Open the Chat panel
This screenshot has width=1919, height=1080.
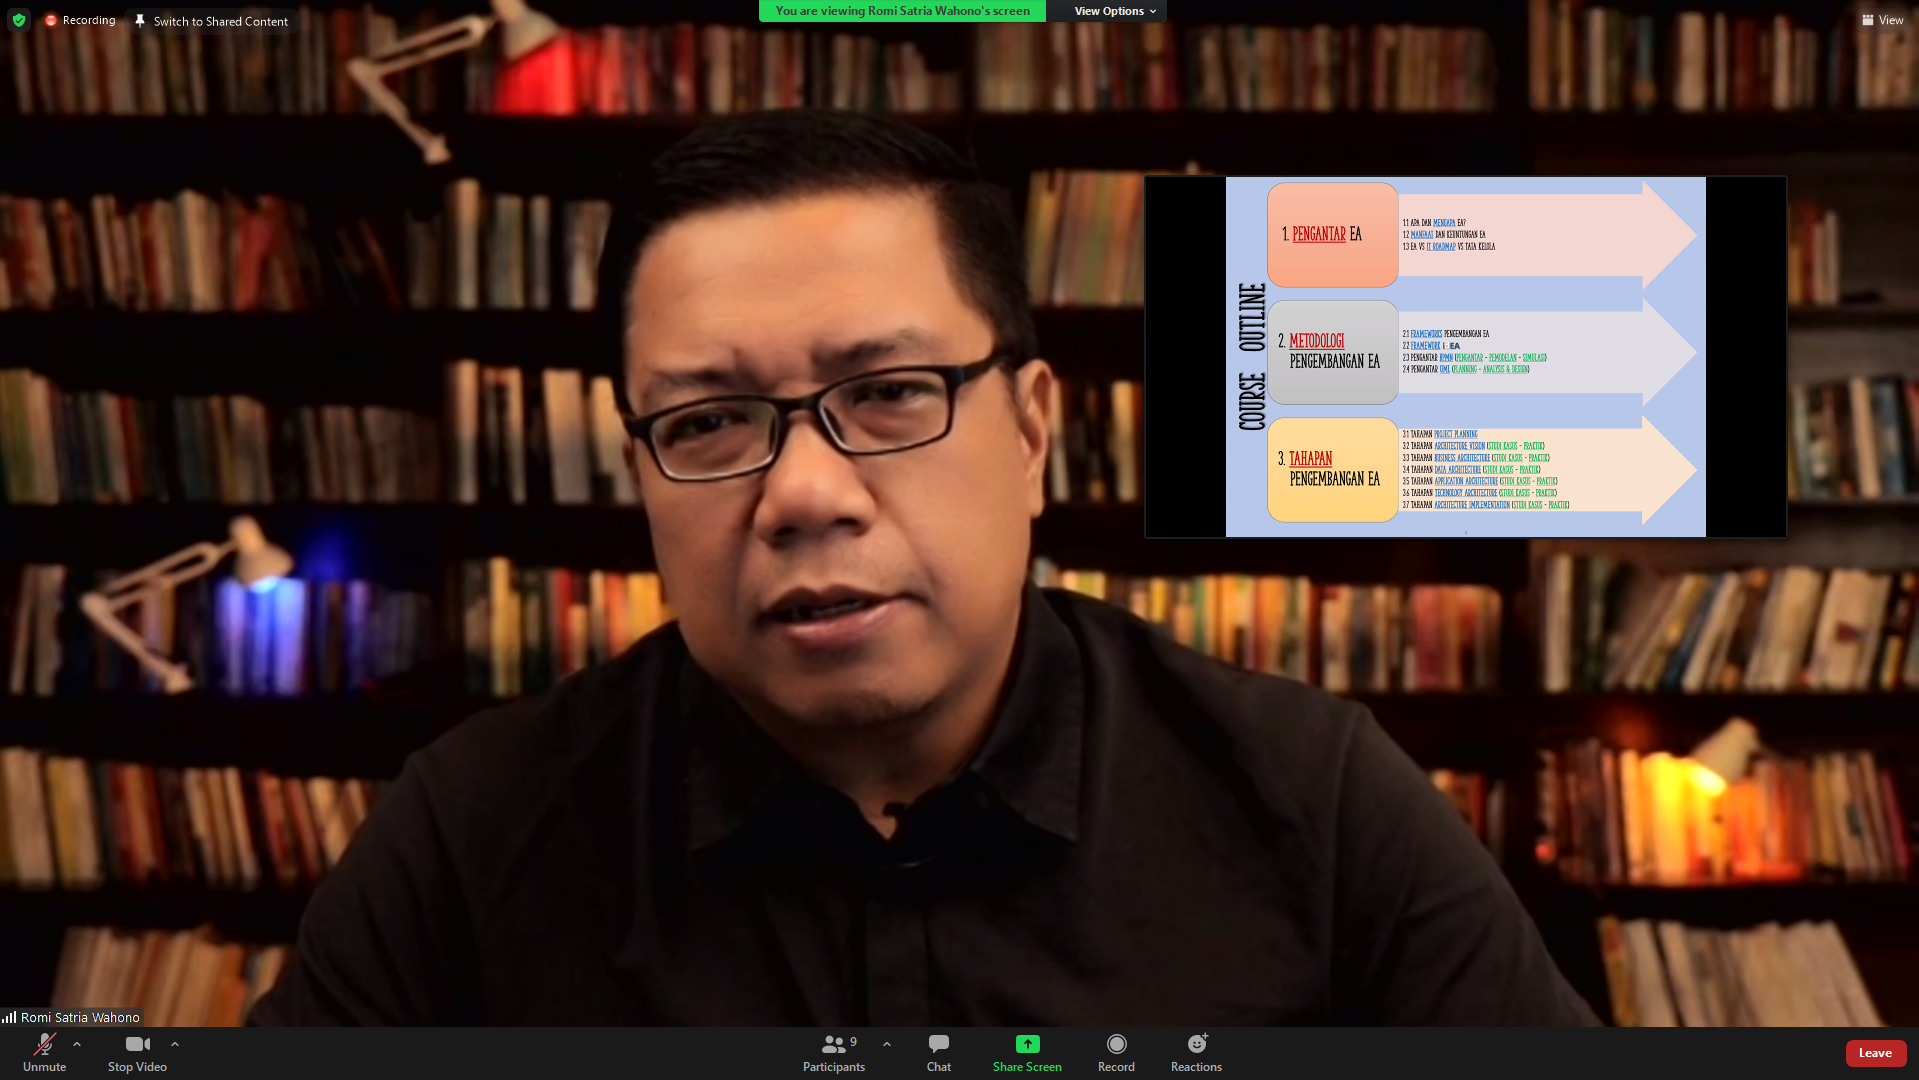(938, 1052)
